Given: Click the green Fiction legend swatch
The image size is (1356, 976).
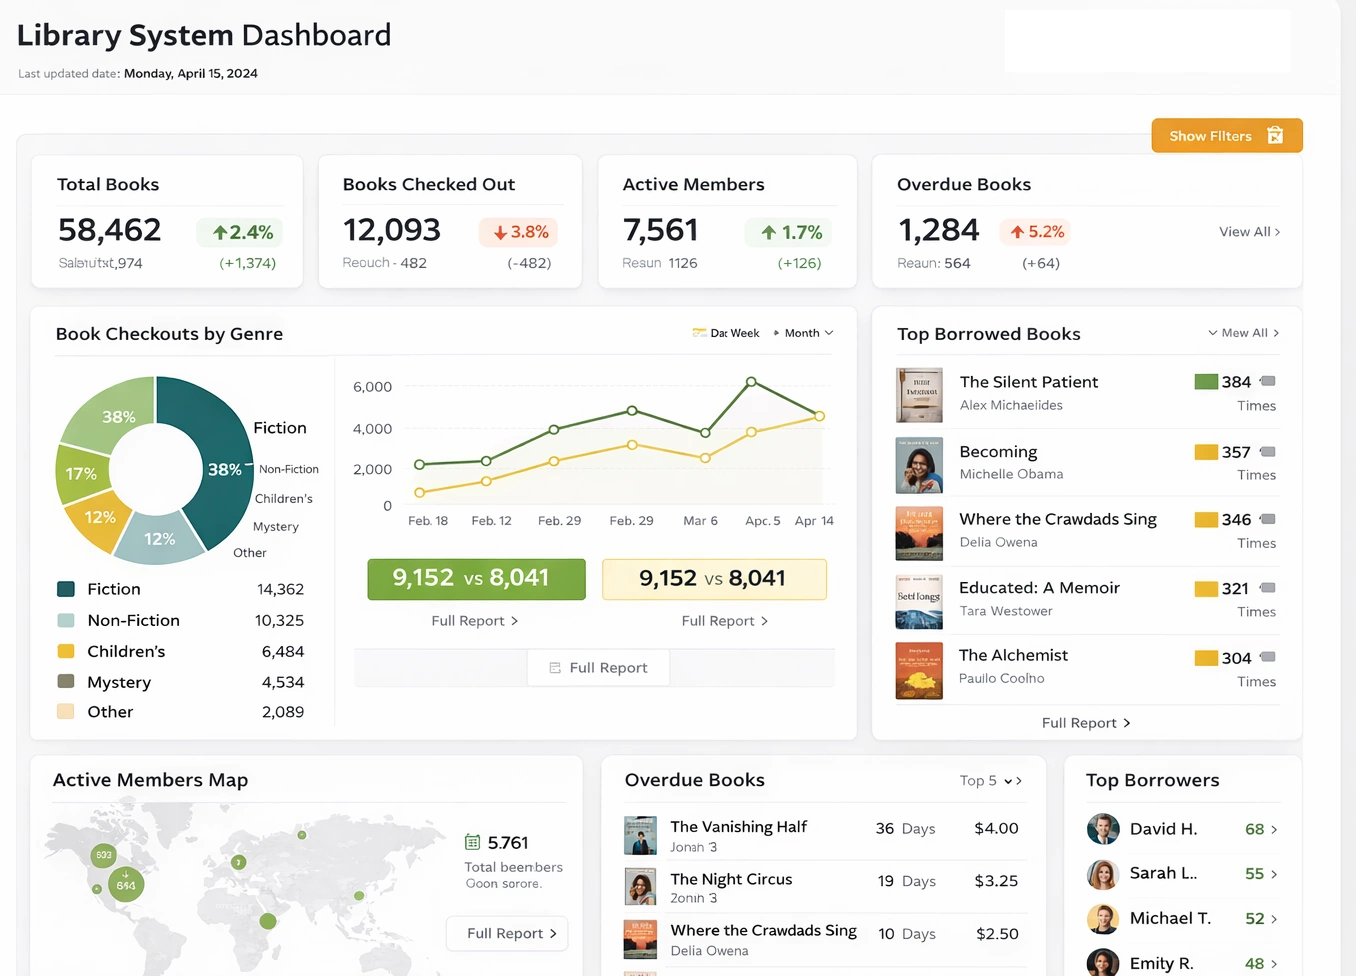Looking at the screenshot, I should [65, 589].
